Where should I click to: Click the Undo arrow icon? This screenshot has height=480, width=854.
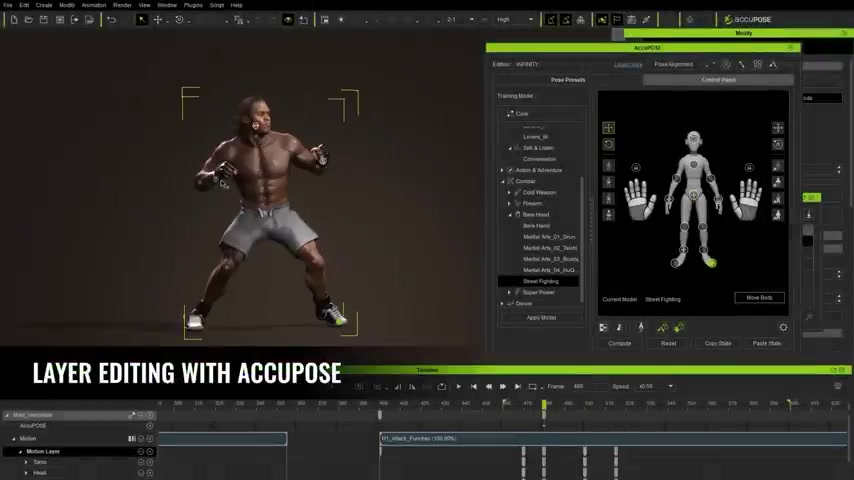click(x=112, y=20)
